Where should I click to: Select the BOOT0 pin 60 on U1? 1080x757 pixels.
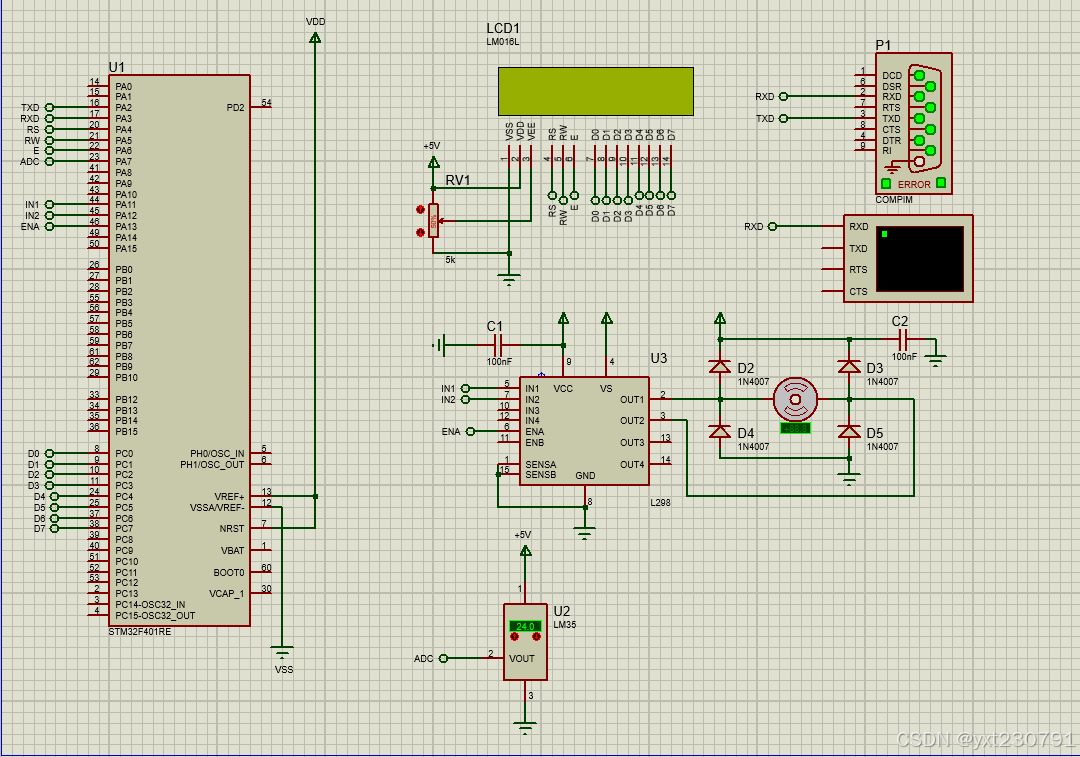point(260,572)
